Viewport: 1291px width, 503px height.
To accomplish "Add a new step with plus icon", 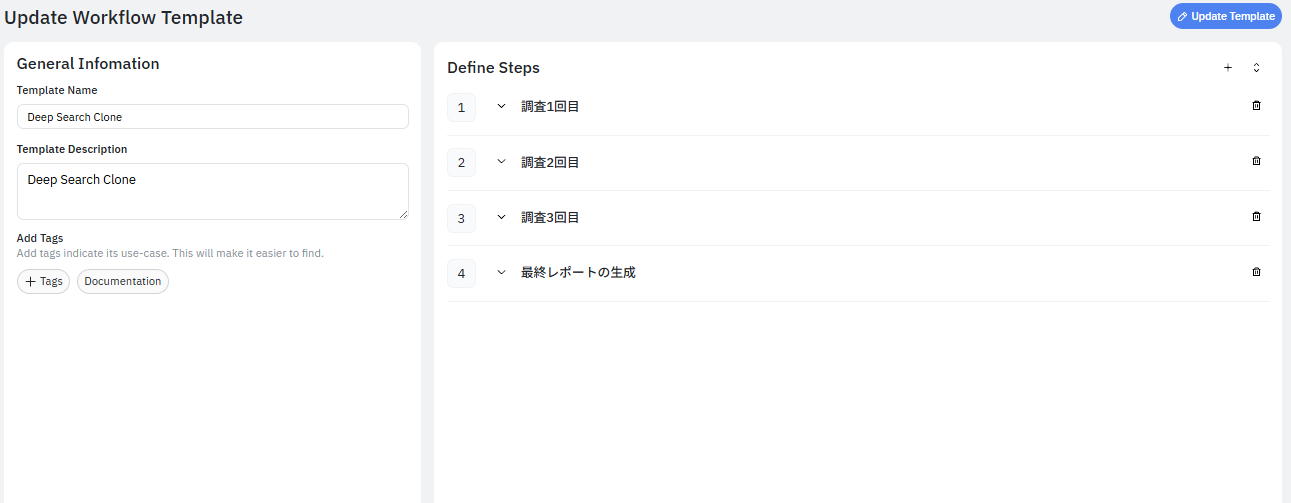I will pos(1228,68).
